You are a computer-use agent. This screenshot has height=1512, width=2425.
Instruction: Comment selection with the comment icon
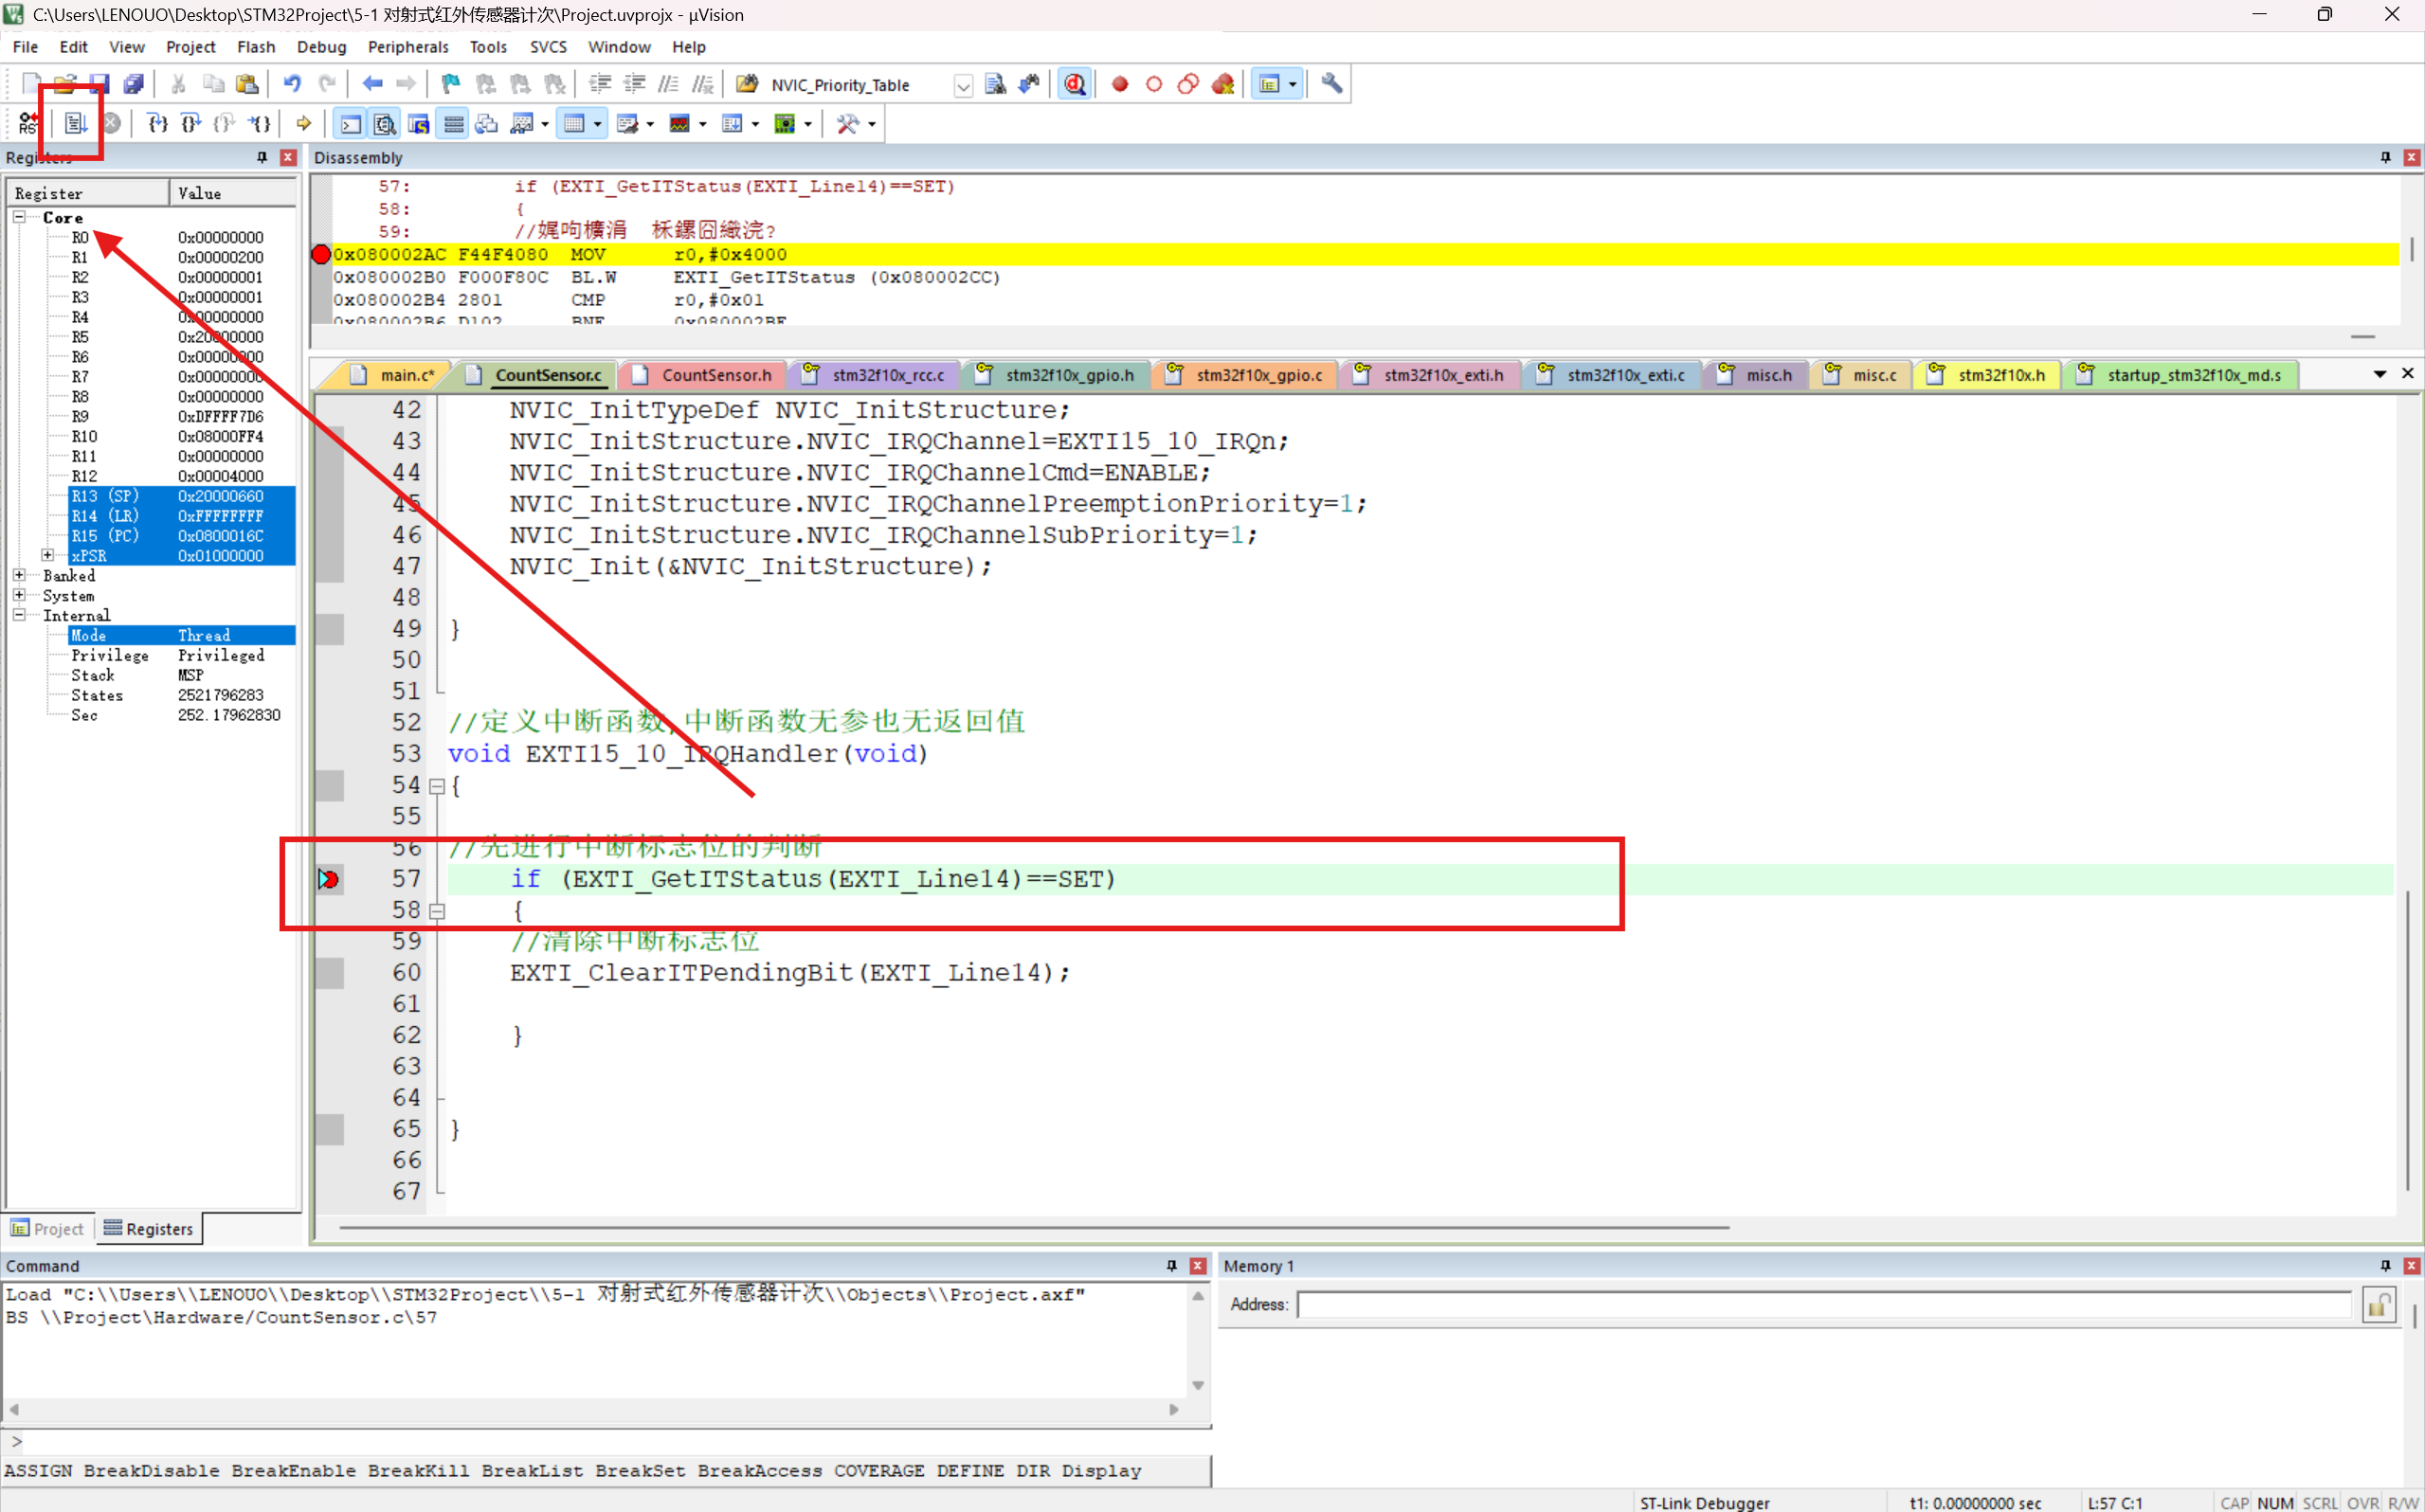pyautogui.click(x=669, y=84)
